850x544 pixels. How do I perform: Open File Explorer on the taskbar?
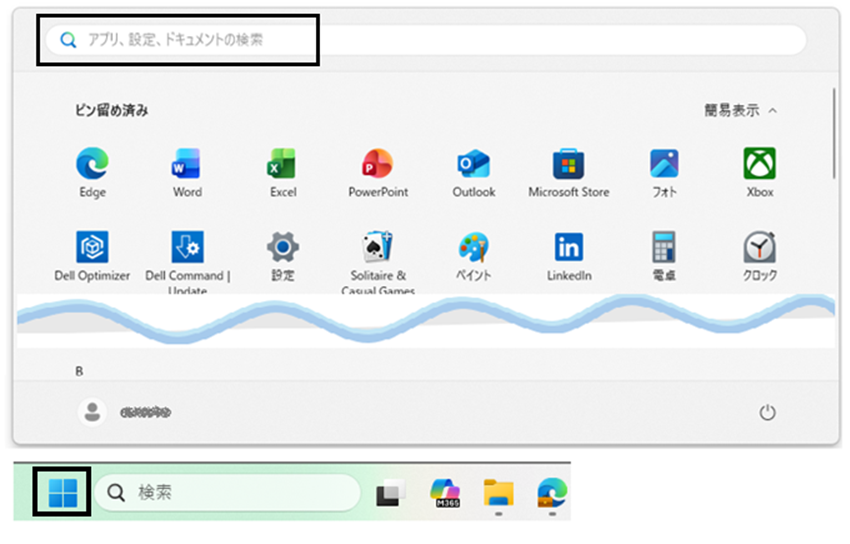click(498, 492)
